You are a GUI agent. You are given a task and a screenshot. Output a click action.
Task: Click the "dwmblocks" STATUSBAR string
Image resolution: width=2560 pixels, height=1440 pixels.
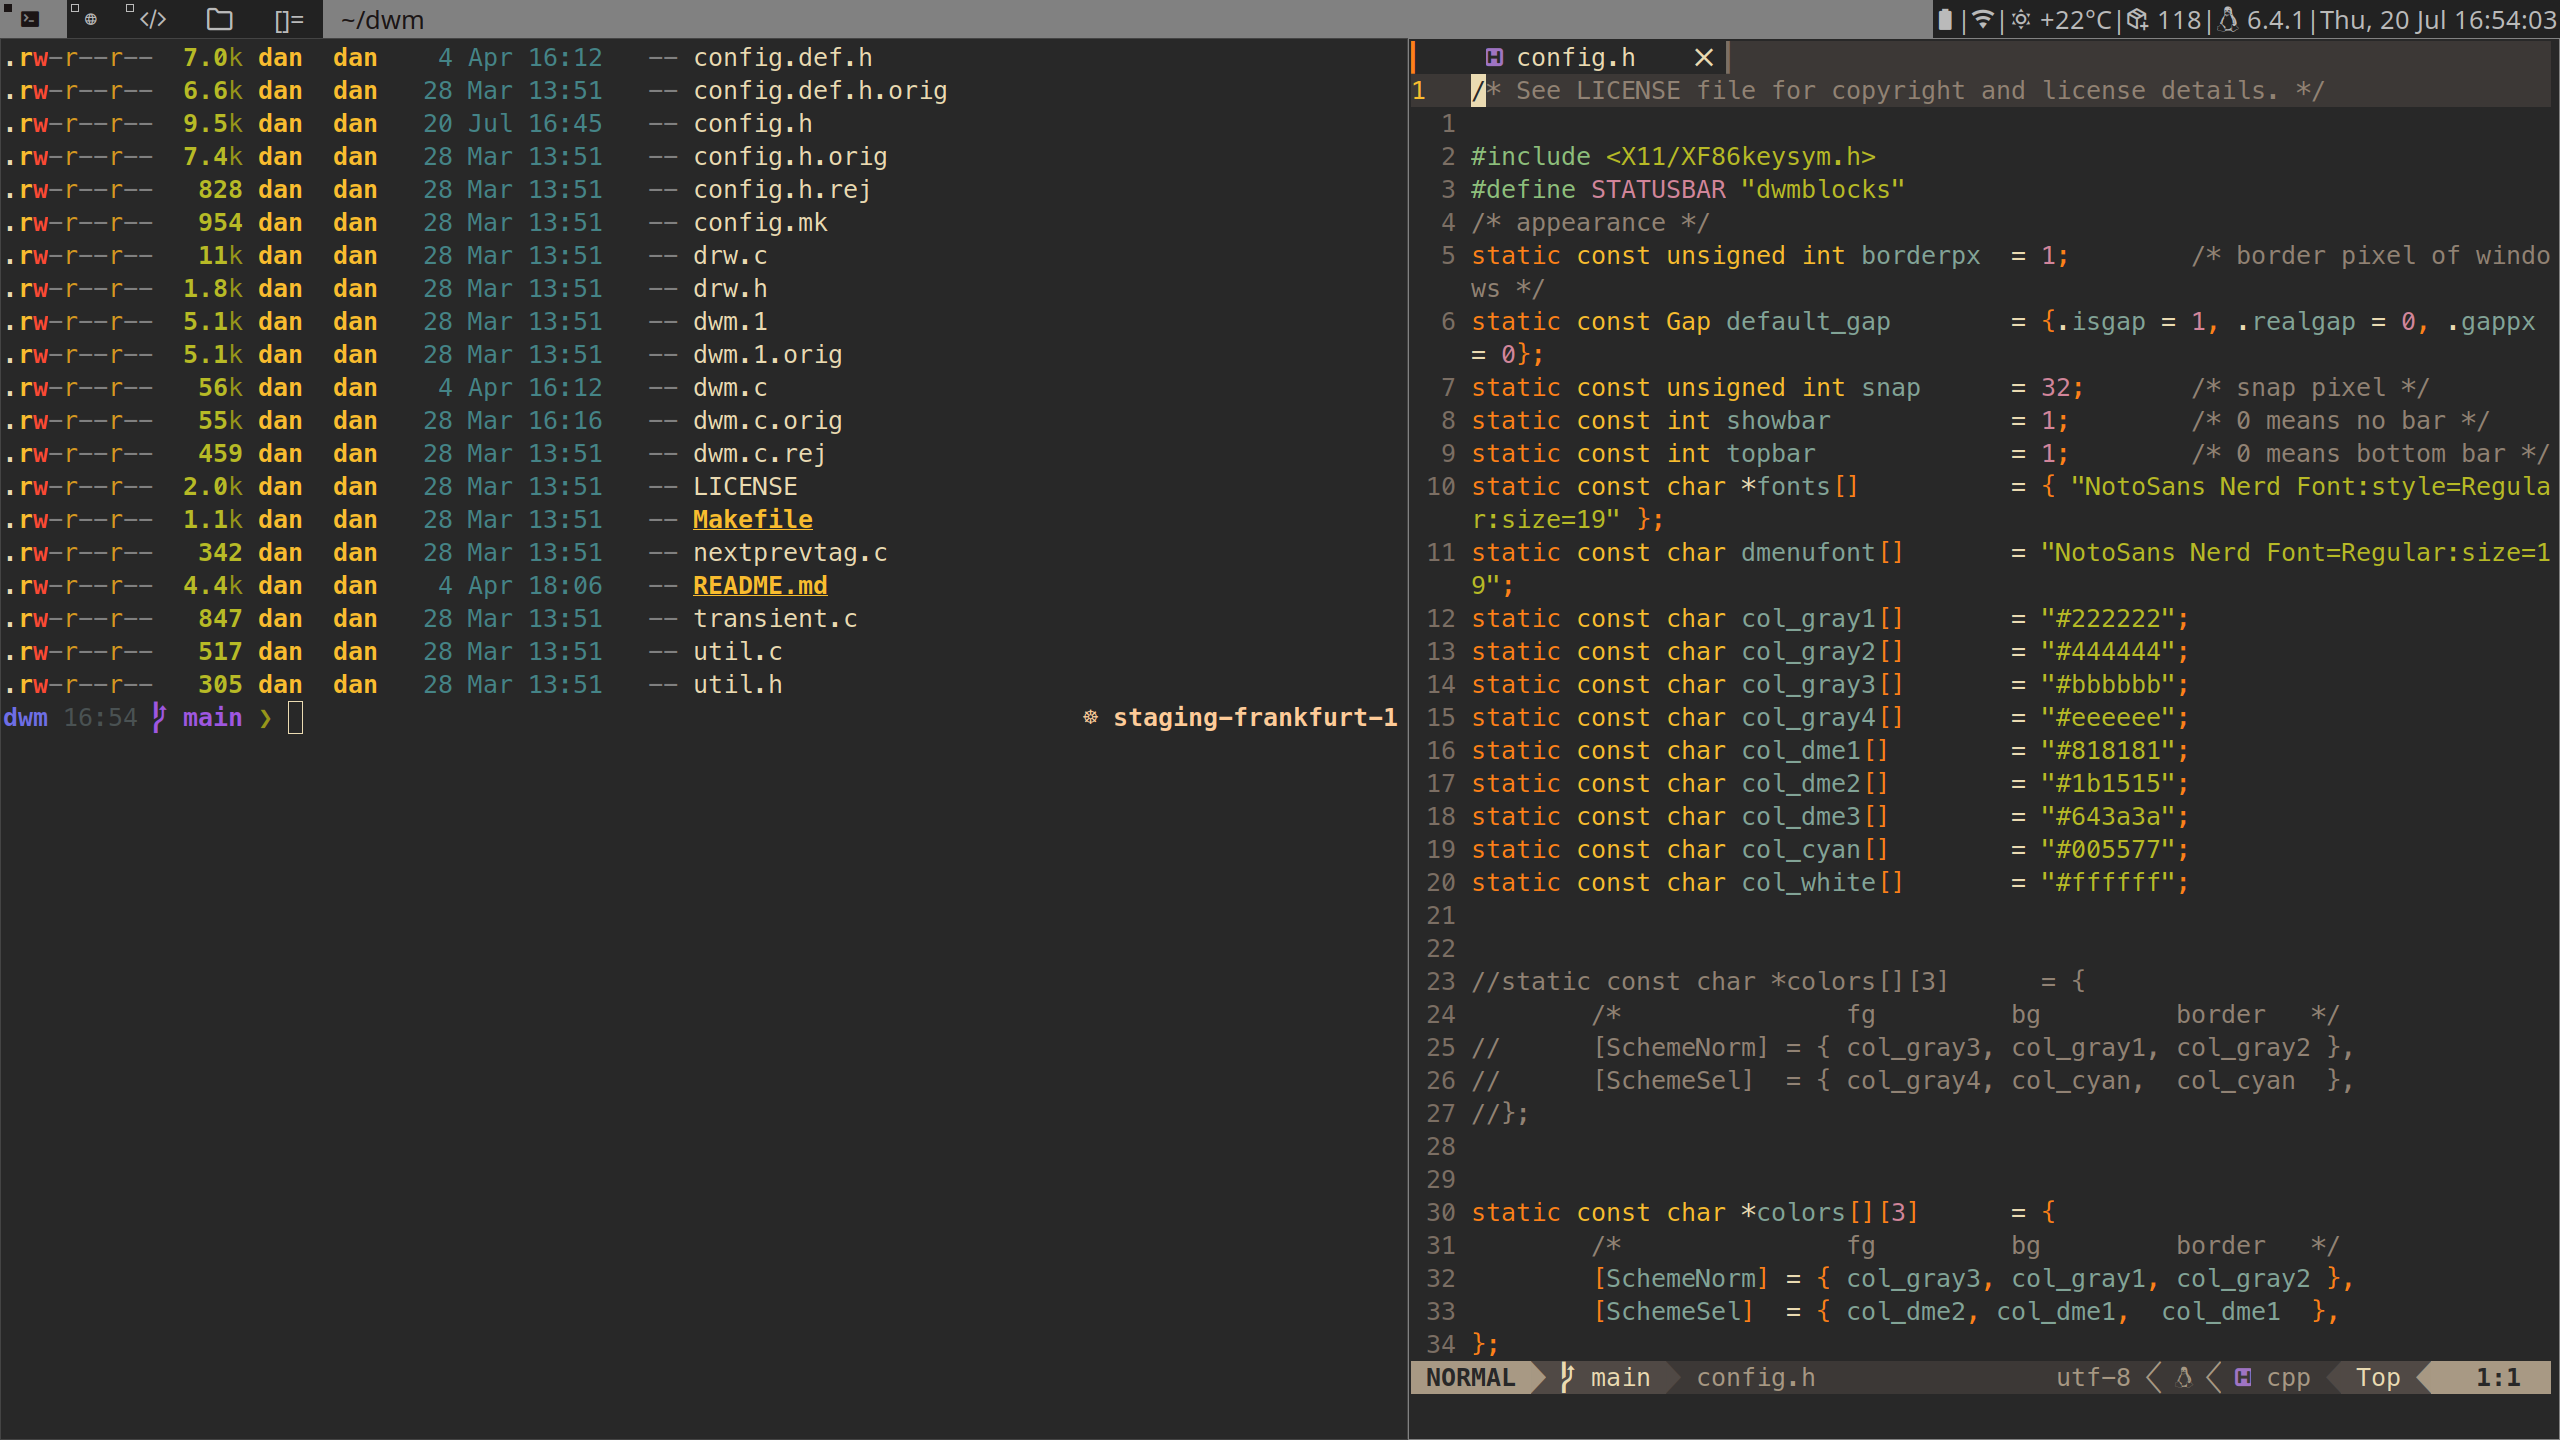pyautogui.click(x=1823, y=189)
